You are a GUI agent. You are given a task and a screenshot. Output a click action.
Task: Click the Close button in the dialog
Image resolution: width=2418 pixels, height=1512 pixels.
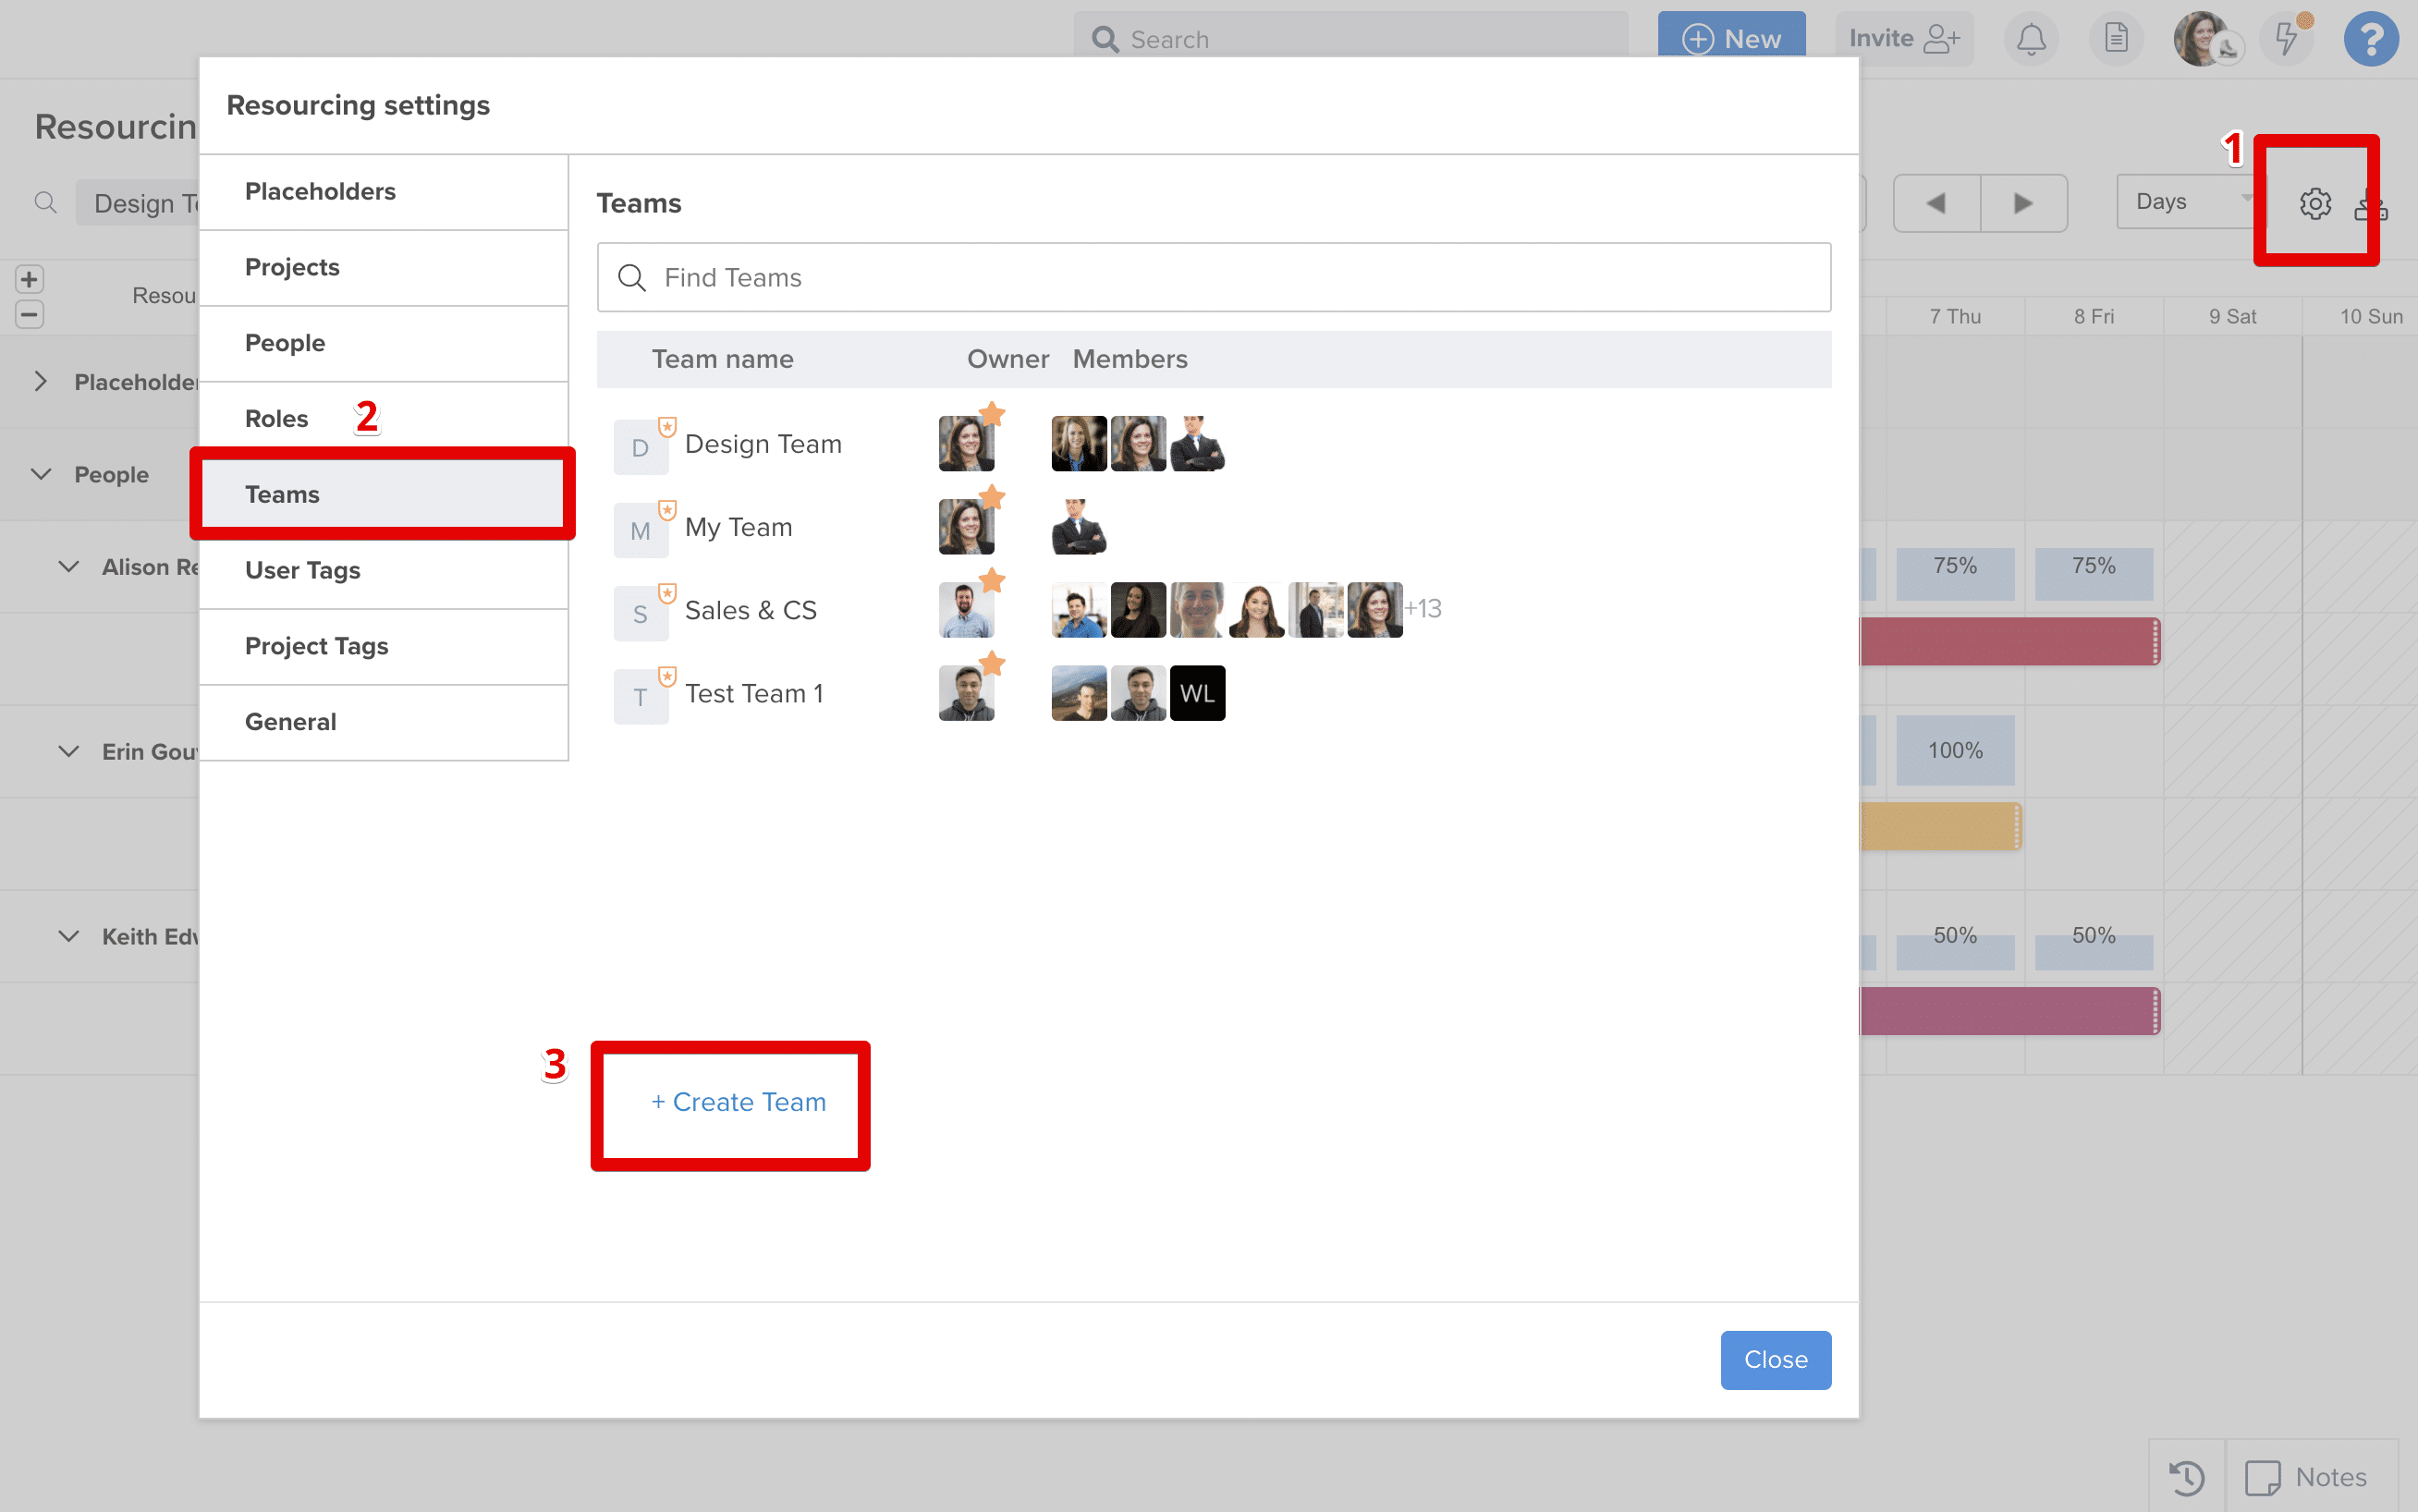click(1775, 1359)
